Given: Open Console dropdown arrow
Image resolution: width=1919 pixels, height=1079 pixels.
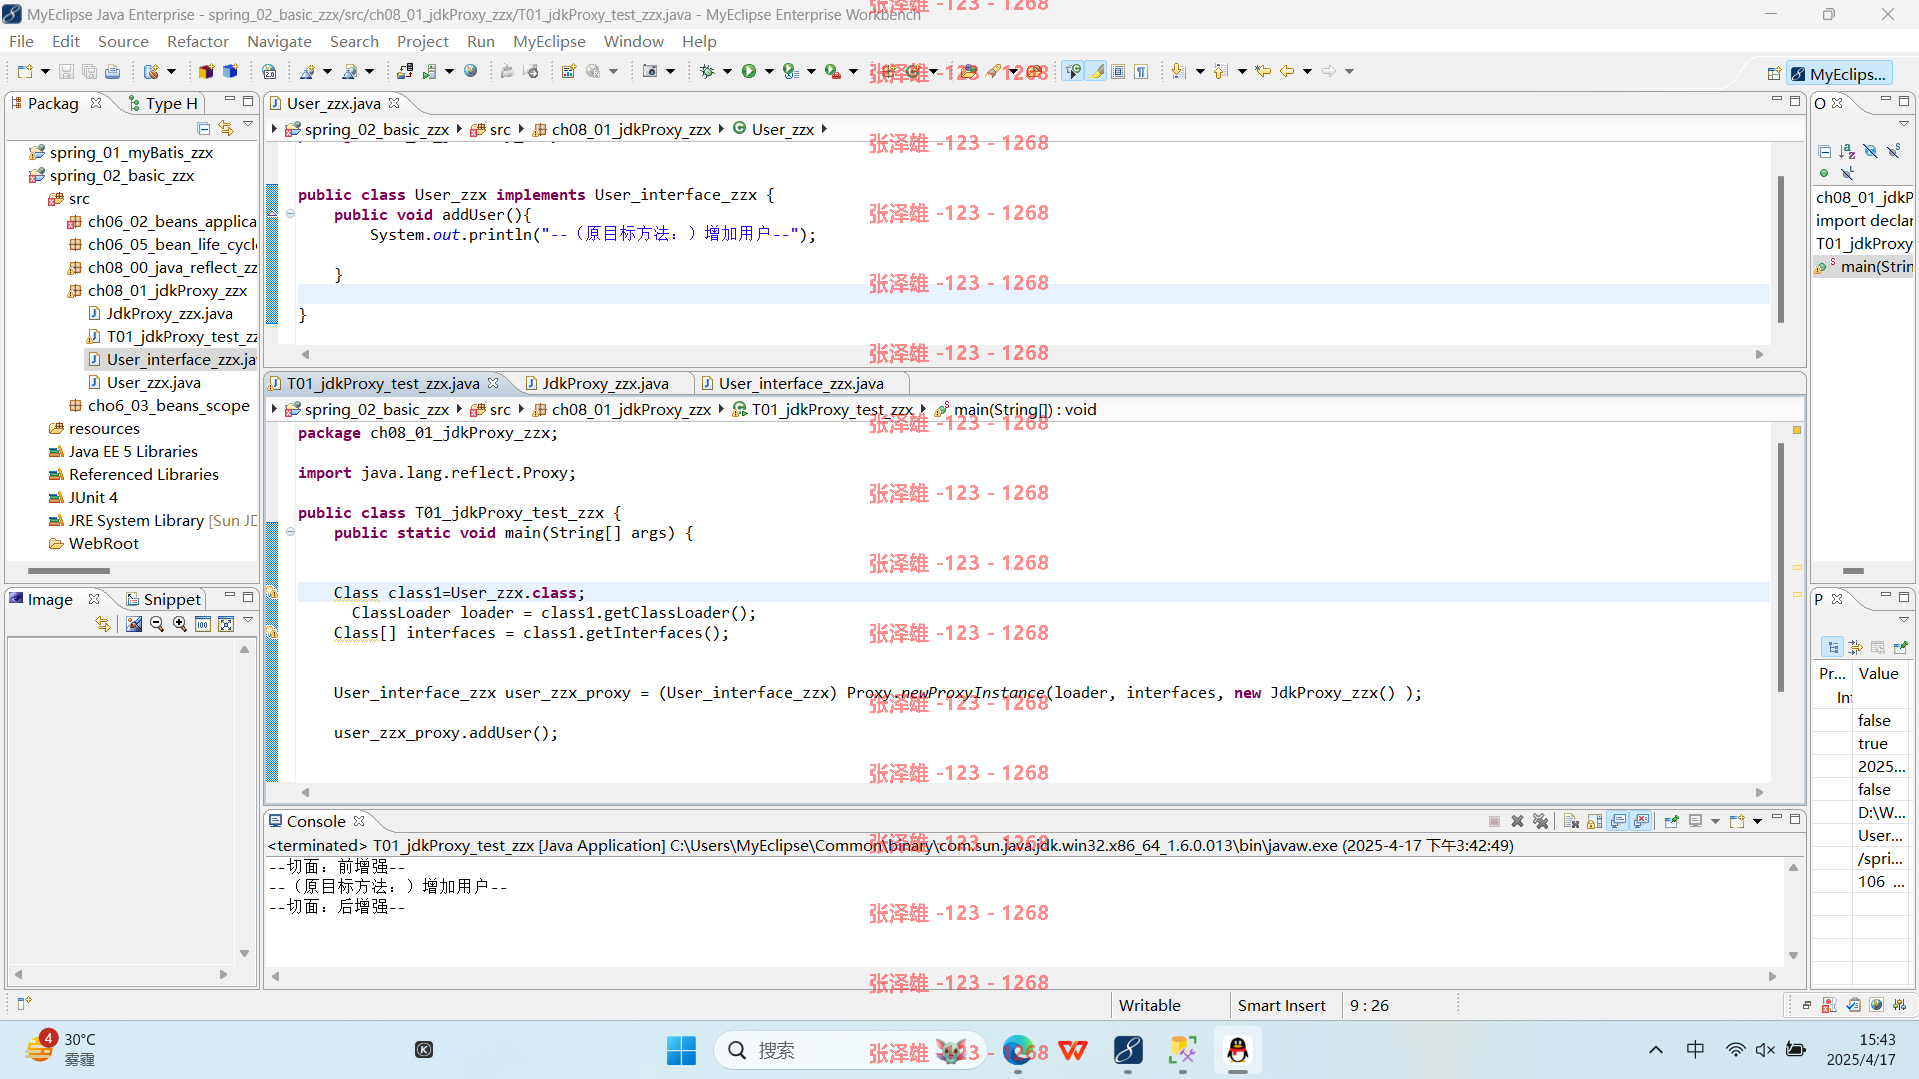Looking at the screenshot, I should [1715, 821].
